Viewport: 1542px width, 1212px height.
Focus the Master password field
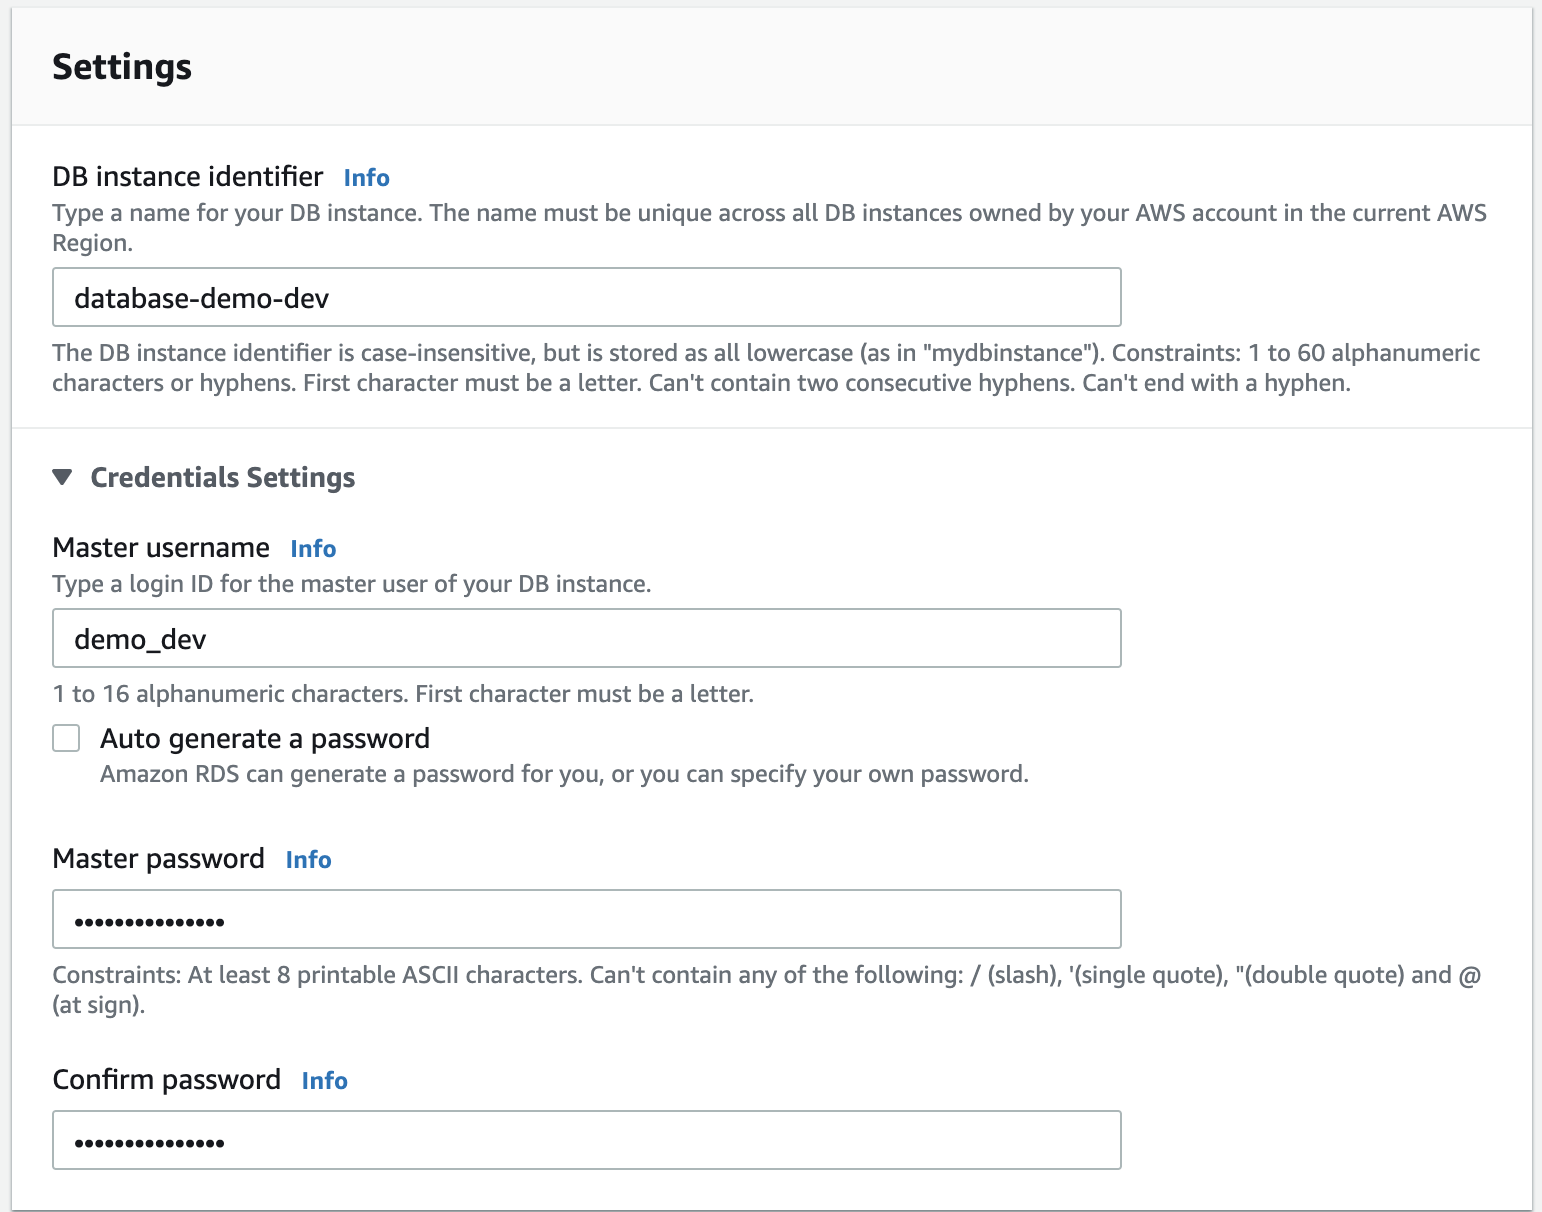(x=585, y=919)
